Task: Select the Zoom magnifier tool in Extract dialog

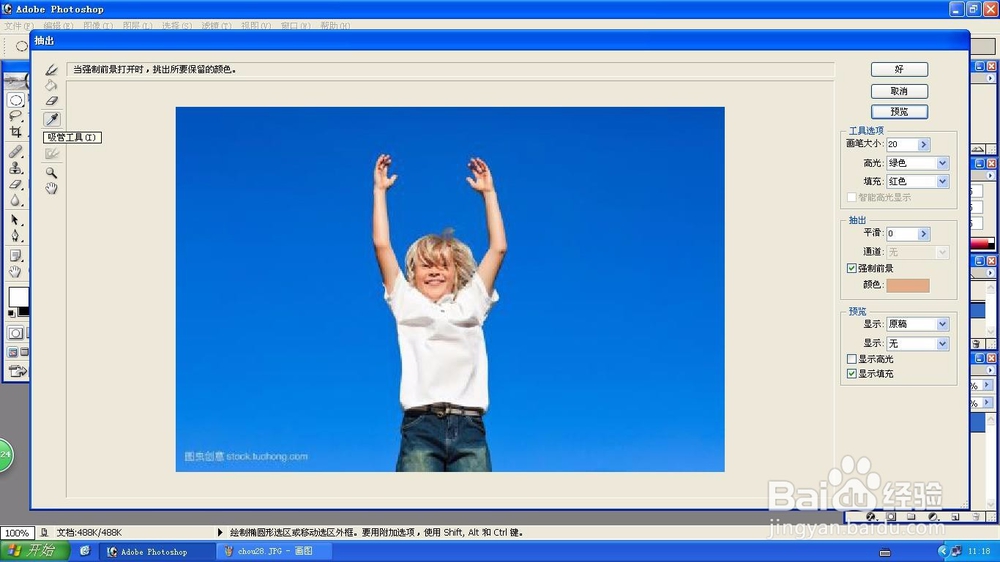Action: (52, 172)
